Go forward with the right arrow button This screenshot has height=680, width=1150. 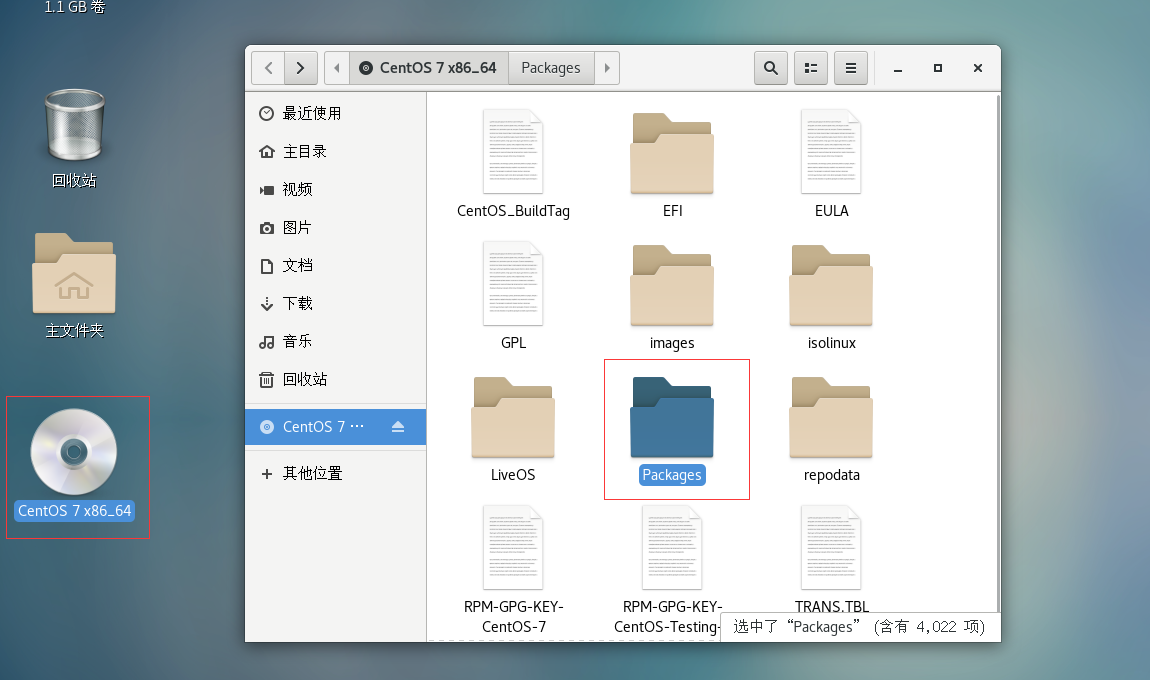(301, 68)
